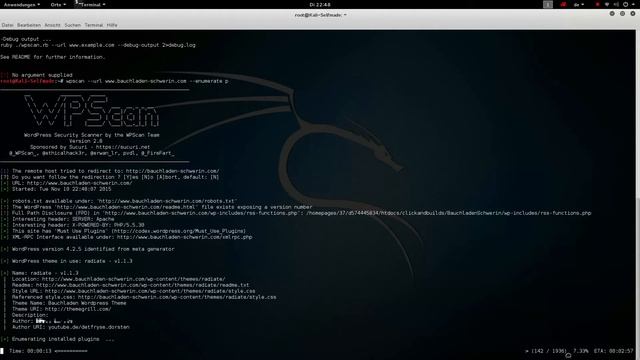640x360 pixels.
Task: Open the 'de' keyboard layout selector
Action: pyautogui.click(x=579, y=4)
